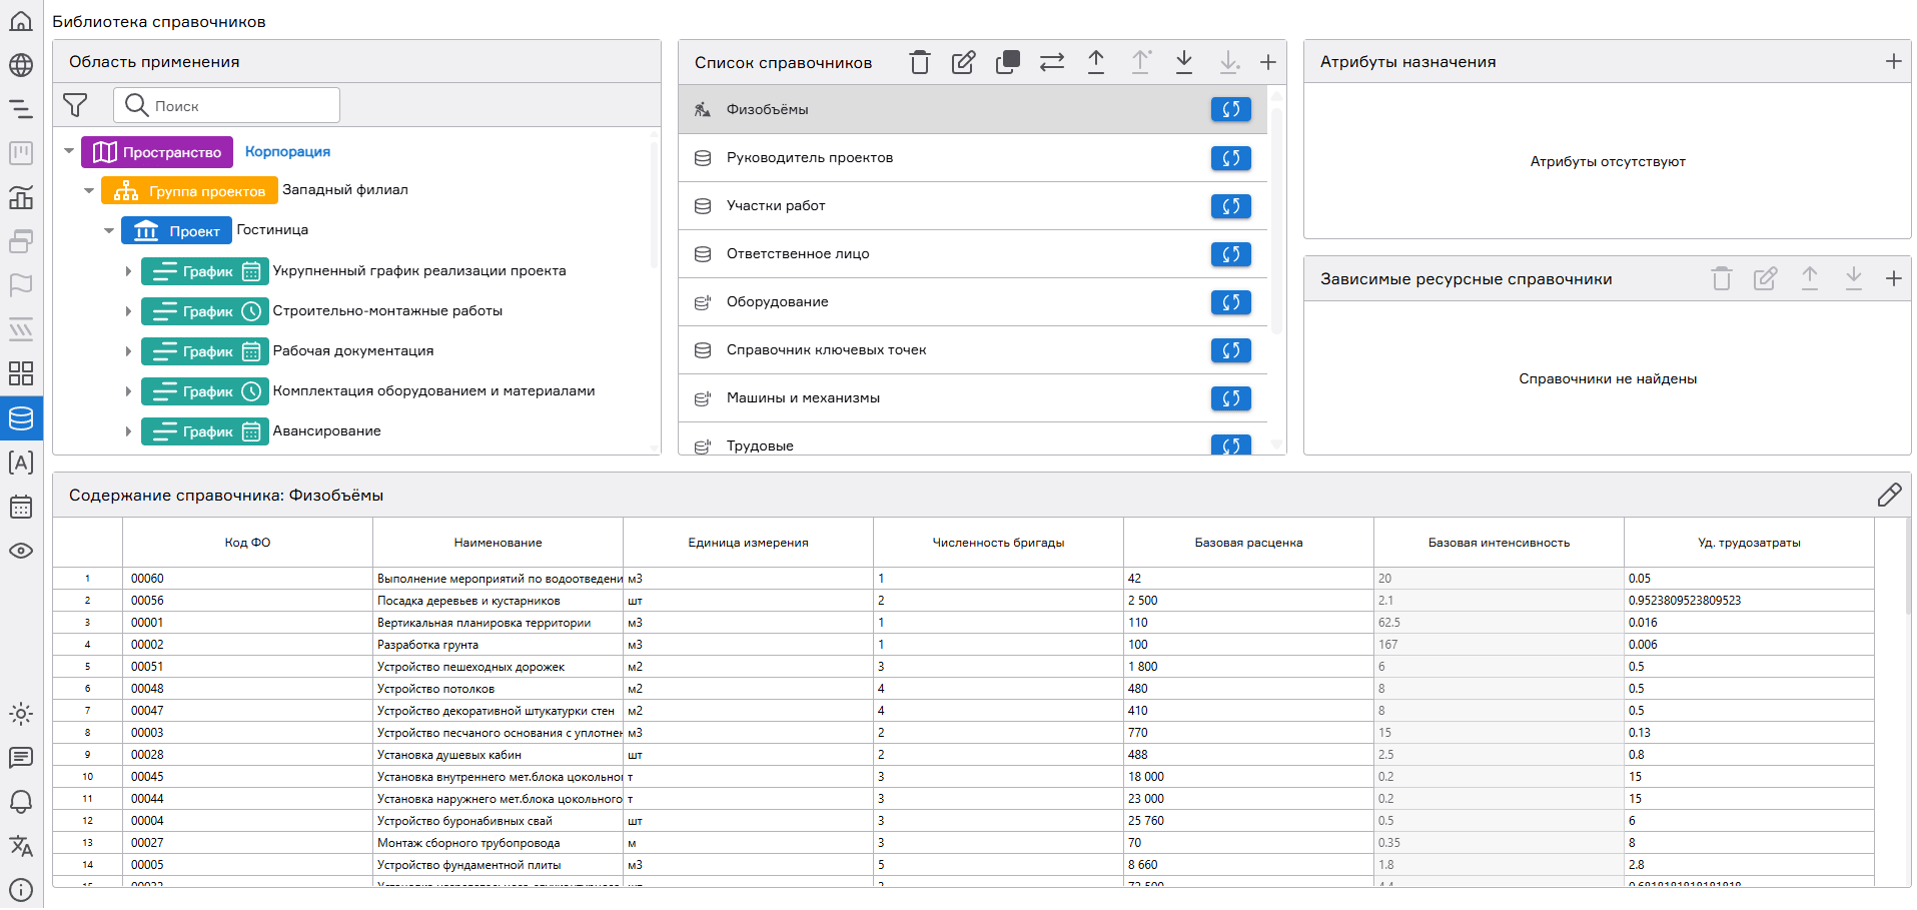This screenshot has height=910, width=1917.
Task: Toggle the sun theme icon in sidebar
Action: click(21, 714)
